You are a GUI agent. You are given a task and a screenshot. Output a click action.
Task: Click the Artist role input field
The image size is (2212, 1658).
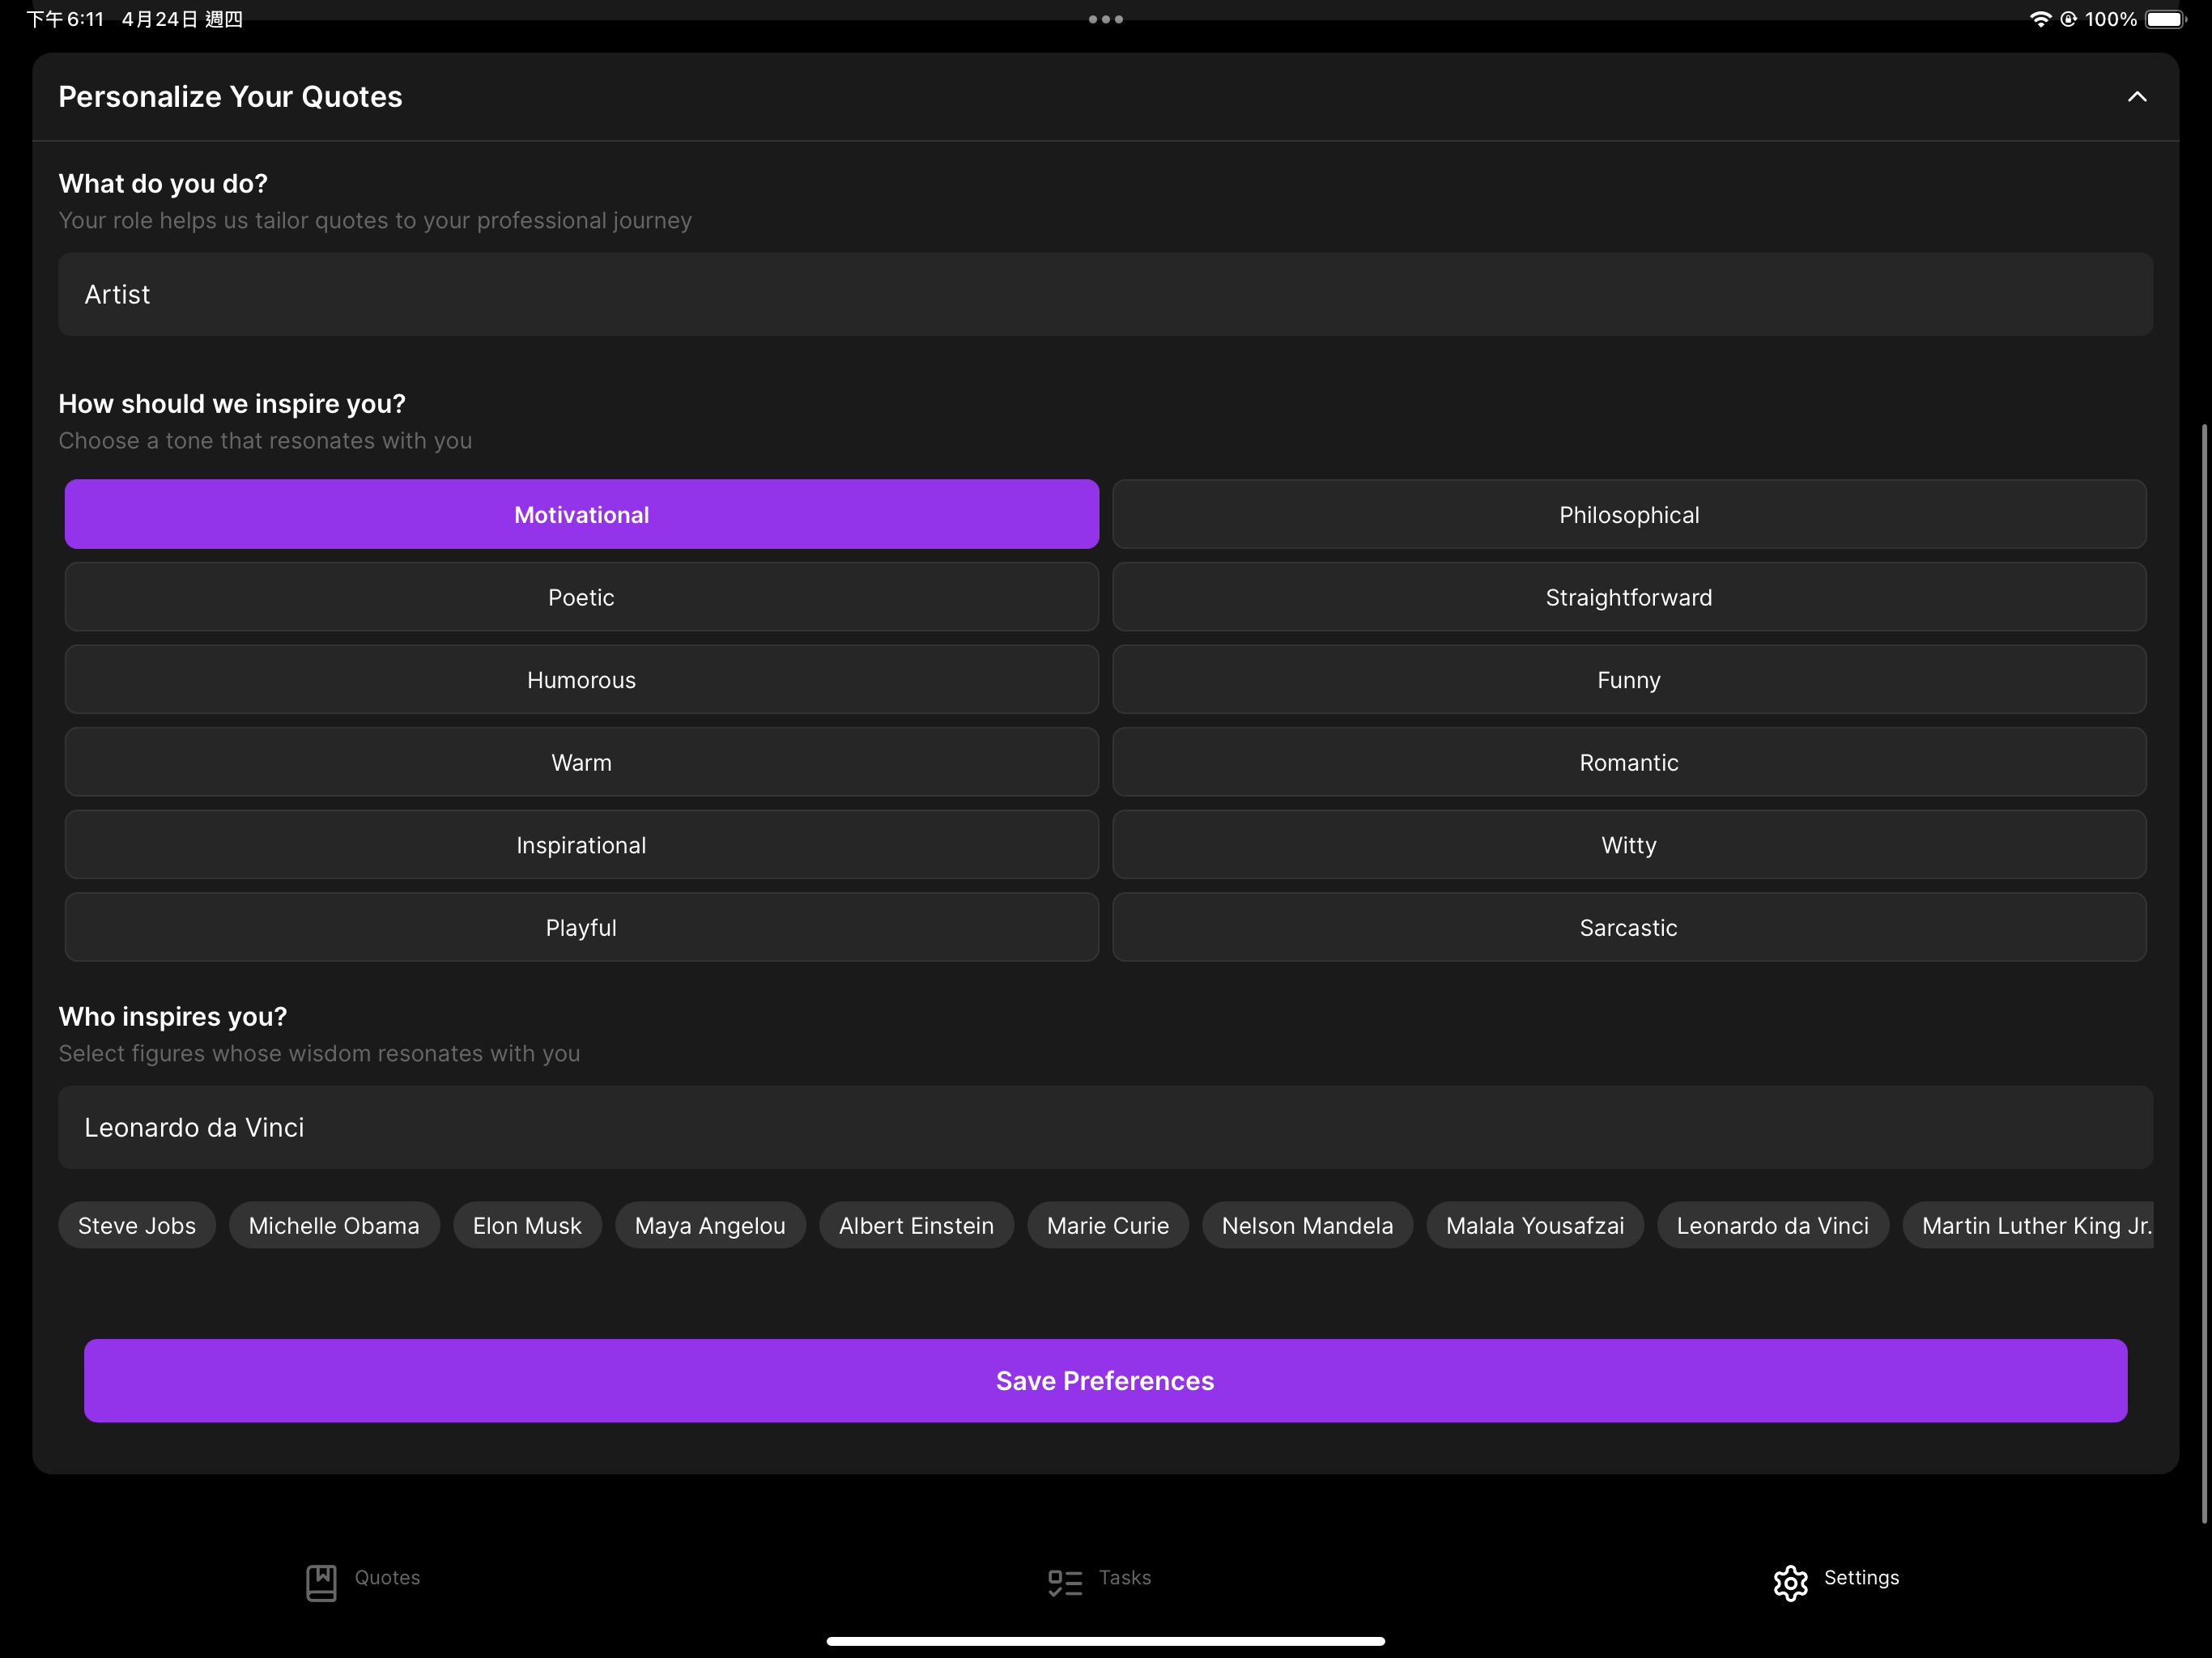coord(1105,294)
